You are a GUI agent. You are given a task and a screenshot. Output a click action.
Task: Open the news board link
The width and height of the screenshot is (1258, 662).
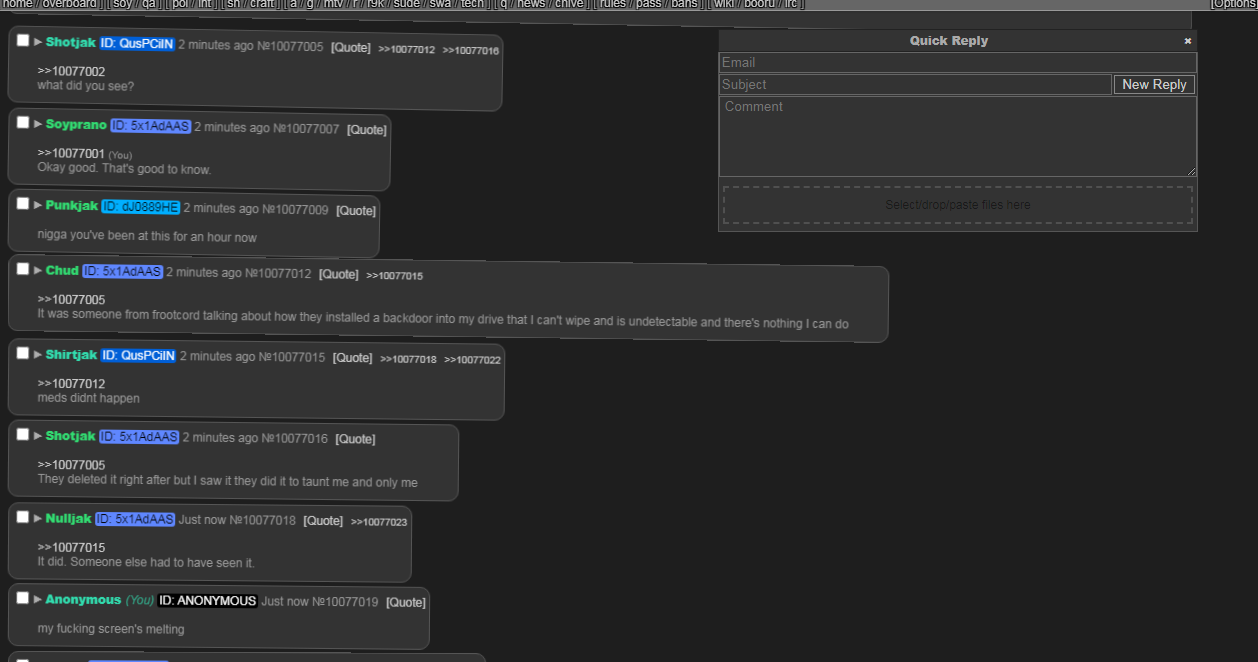531,4
